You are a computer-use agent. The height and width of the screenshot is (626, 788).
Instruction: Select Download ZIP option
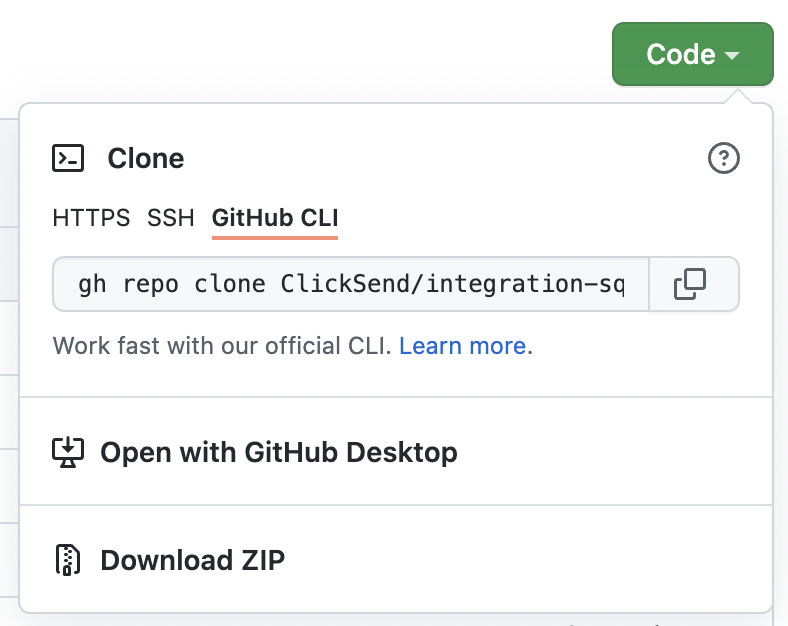(396, 560)
